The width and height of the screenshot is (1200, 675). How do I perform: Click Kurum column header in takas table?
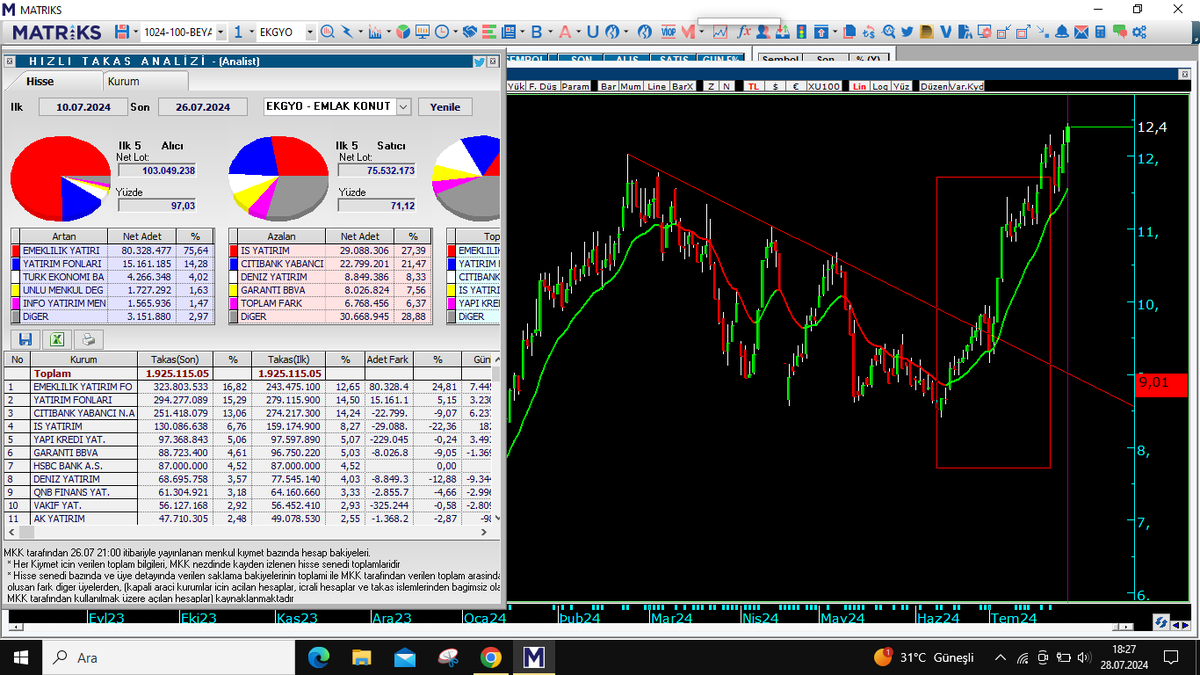pyautogui.click(x=83, y=358)
